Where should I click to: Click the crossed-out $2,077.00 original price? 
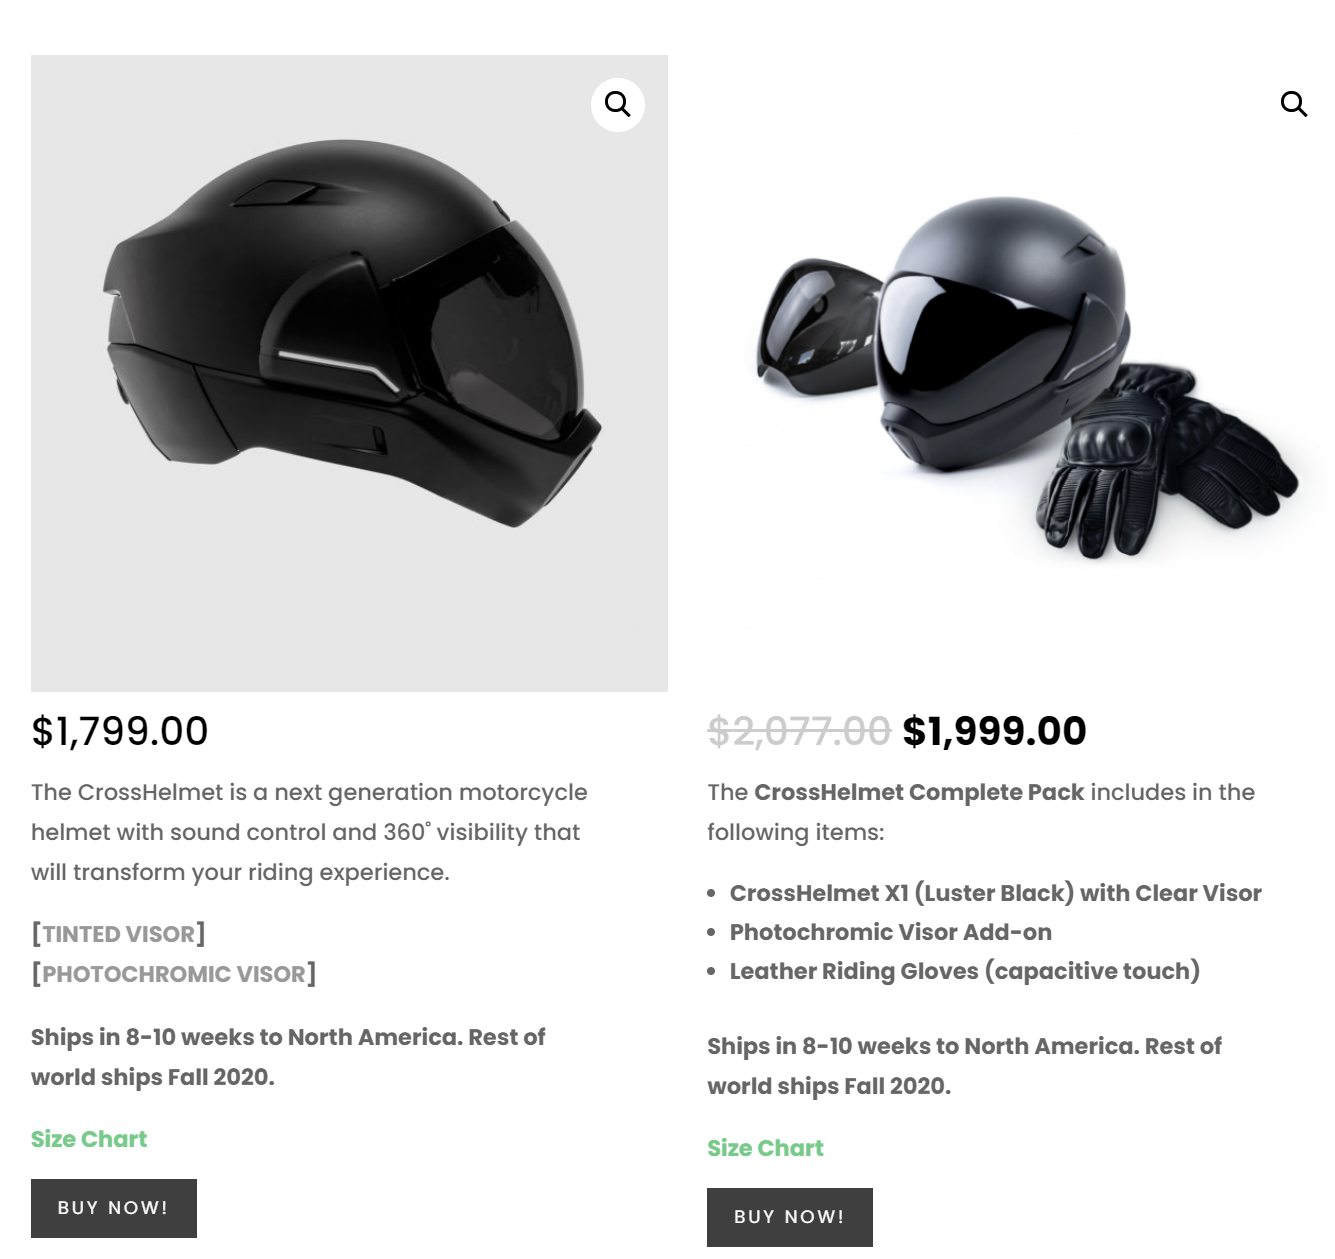coord(798,731)
